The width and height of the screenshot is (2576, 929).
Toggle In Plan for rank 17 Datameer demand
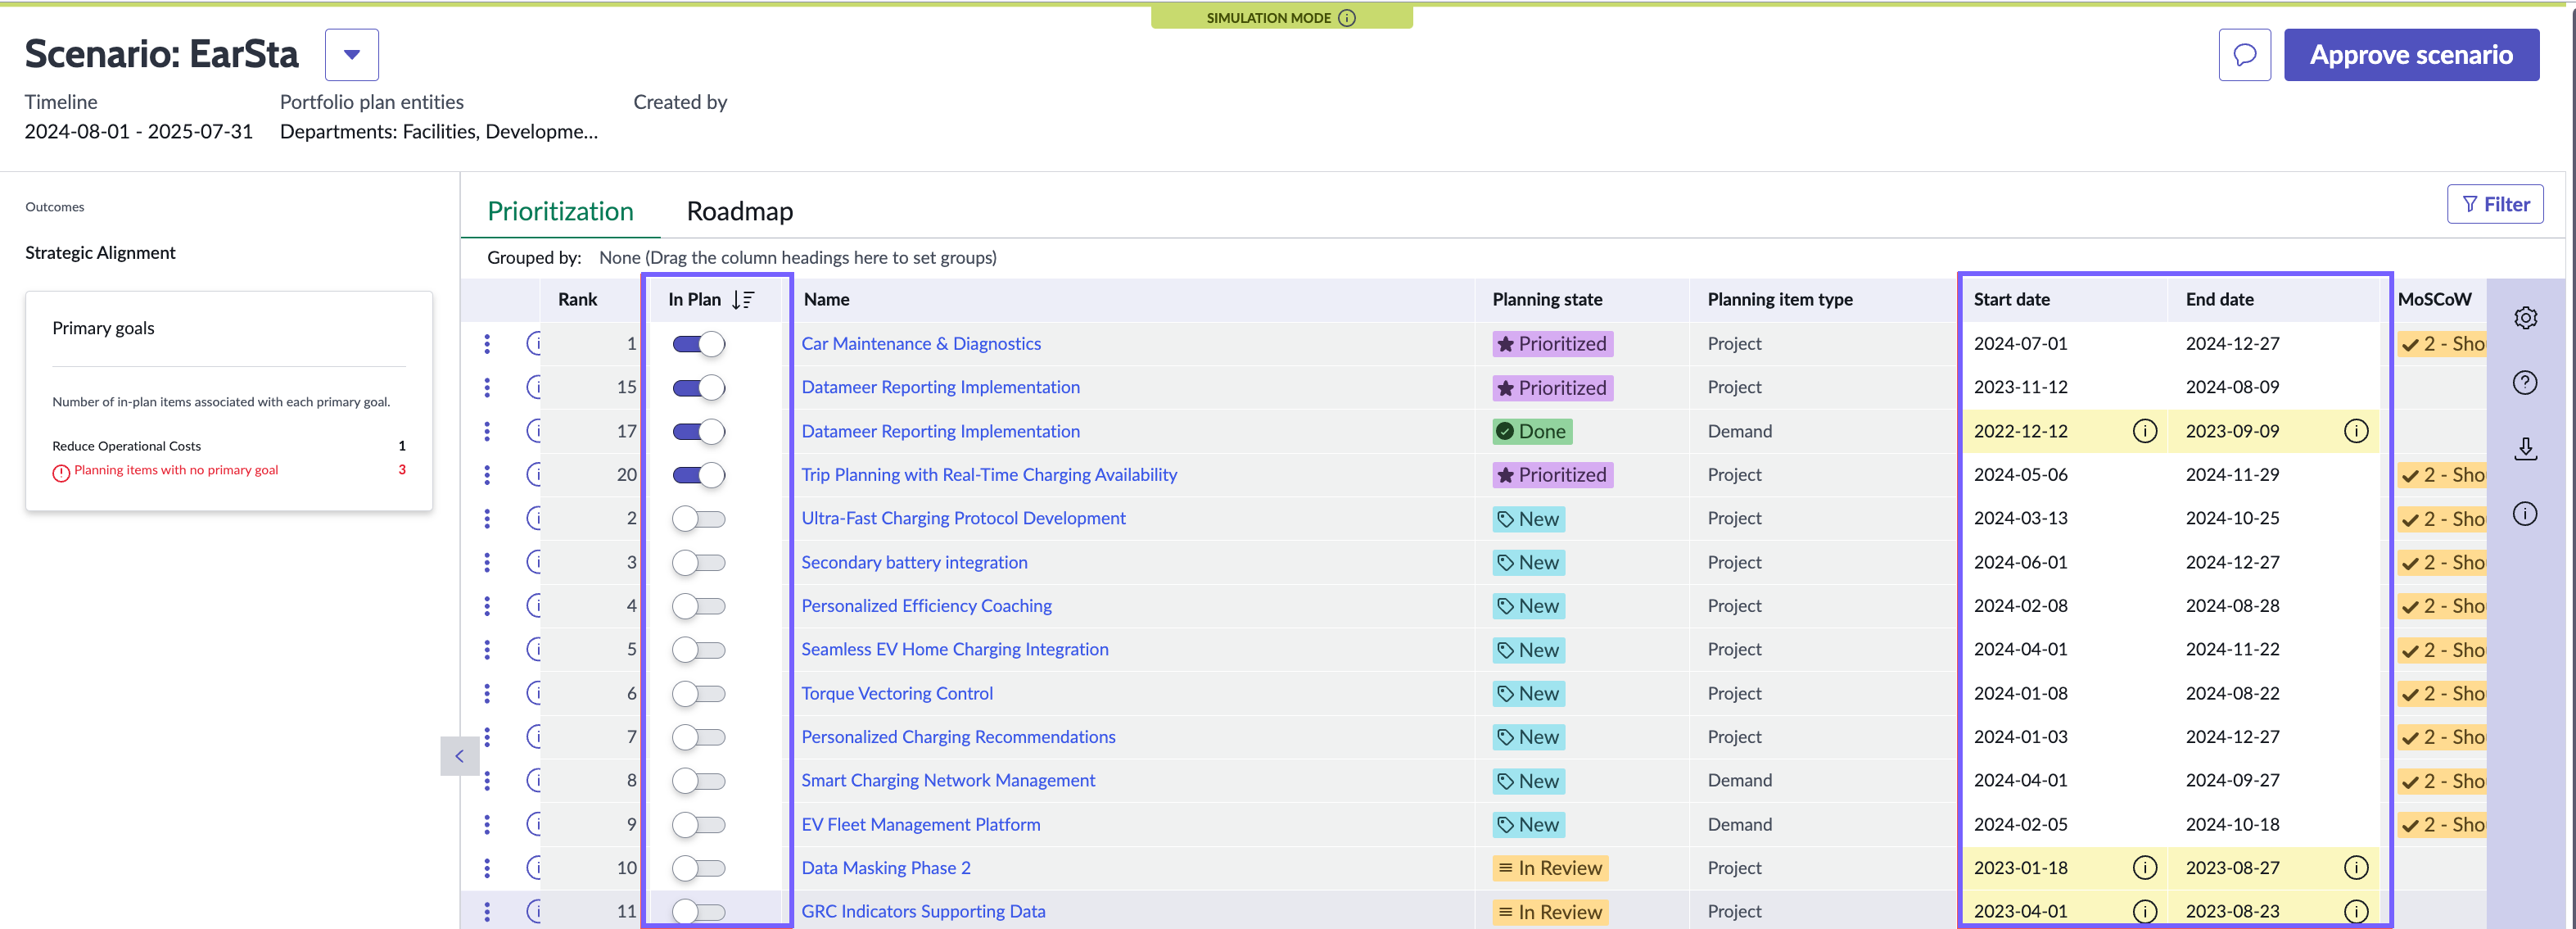[698, 432]
